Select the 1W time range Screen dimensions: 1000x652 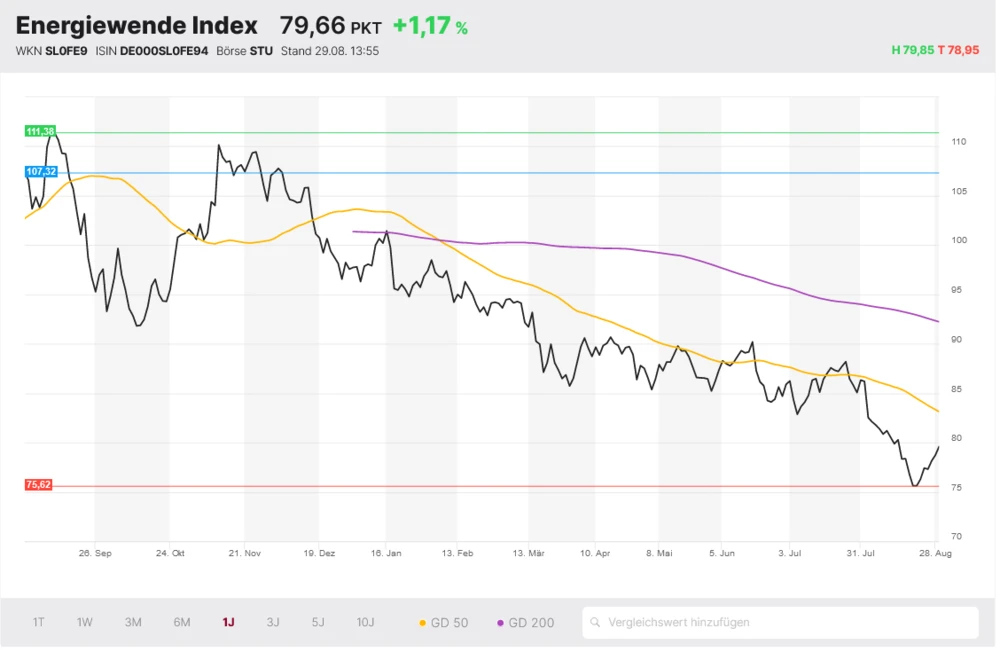(x=85, y=622)
